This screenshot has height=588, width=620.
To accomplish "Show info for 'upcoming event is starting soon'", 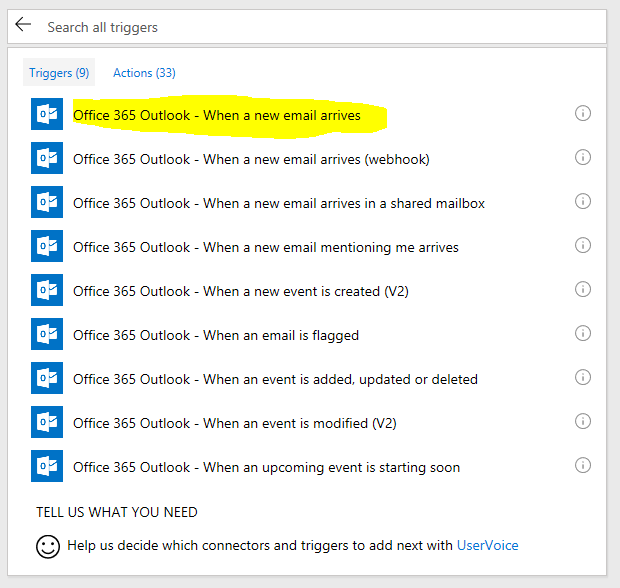I will tap(582, 465).
